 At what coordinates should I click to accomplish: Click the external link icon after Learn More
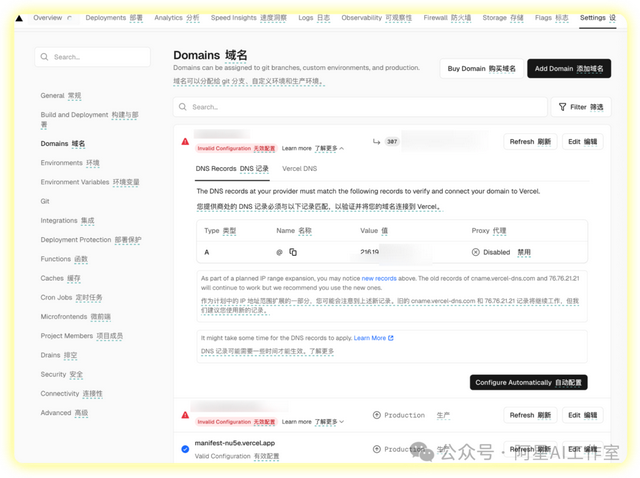tap(391, 338)
